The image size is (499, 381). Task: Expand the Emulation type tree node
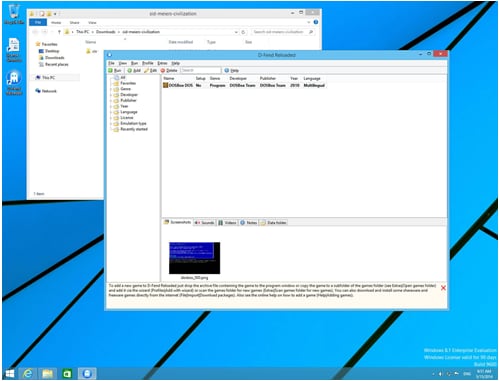(x=111, y=123)
